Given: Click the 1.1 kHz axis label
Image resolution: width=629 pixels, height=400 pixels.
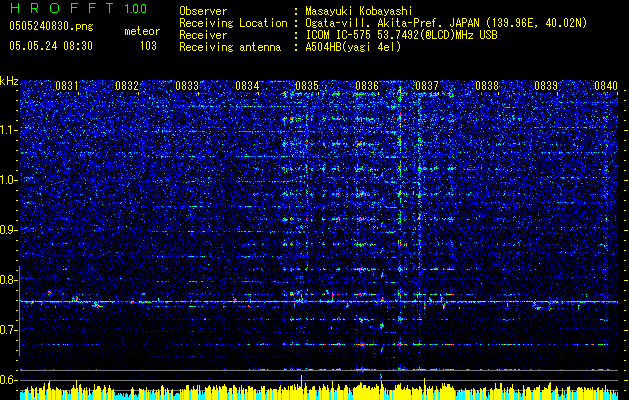Looking at the screenshot, I should coord(8,130).
